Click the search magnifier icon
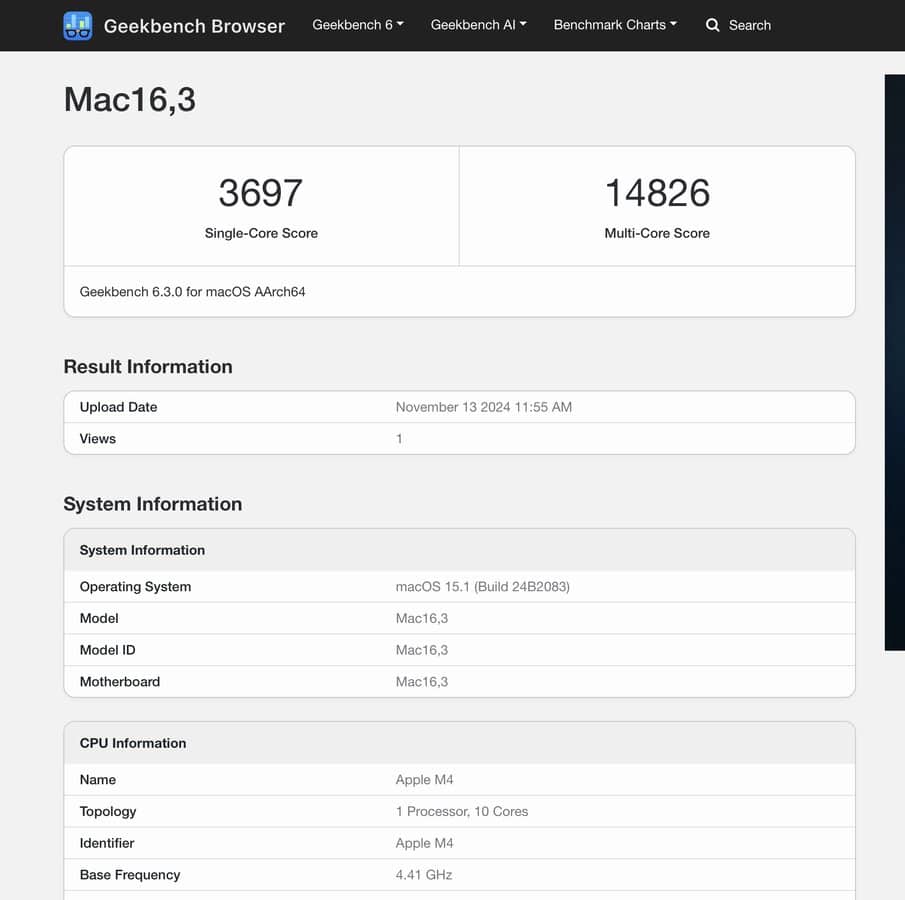 713,25
